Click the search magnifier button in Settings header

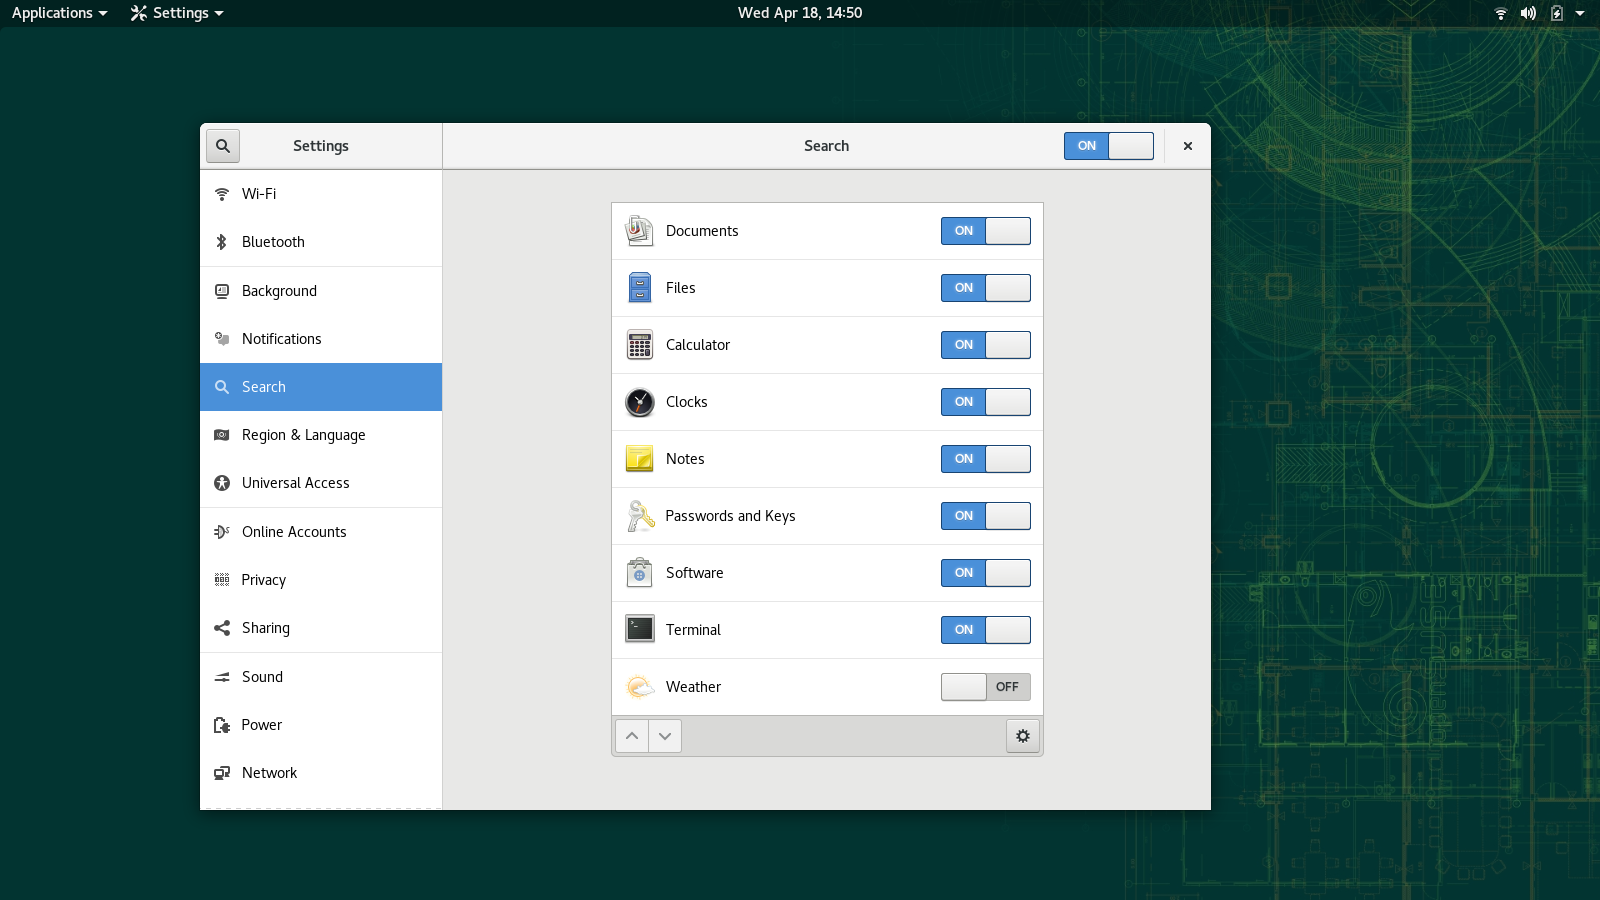tap(223, 146)
